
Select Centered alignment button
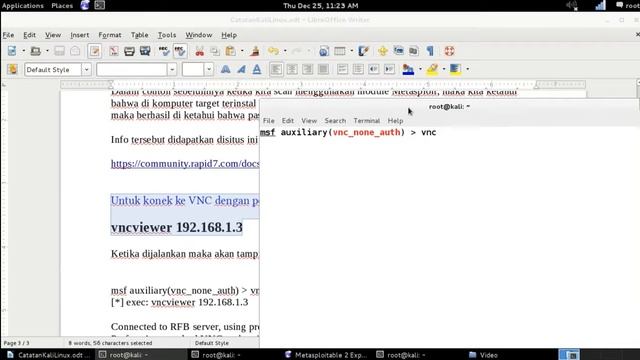click(292, 69)
